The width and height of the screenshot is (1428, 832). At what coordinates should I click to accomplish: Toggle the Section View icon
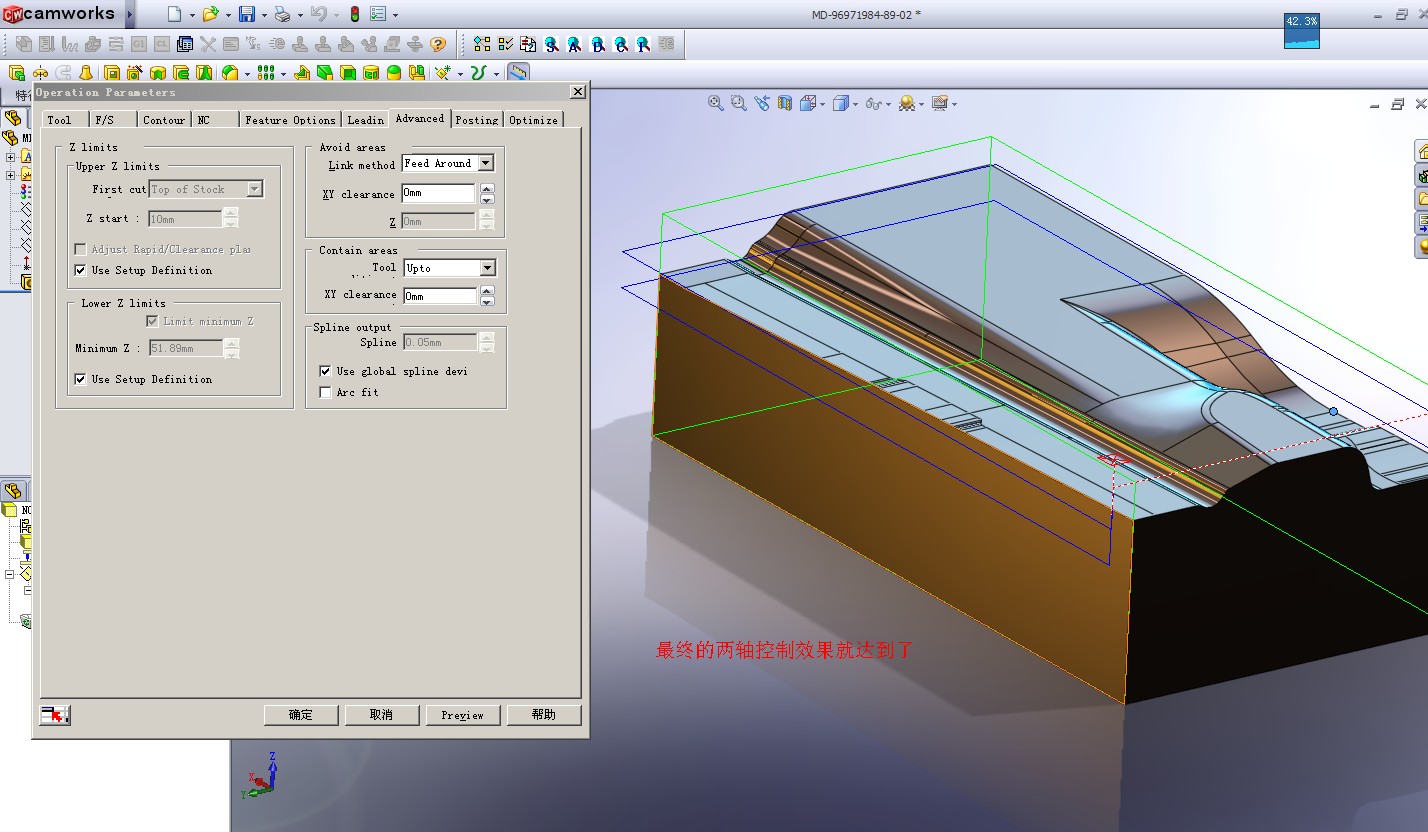coord(785,103)
